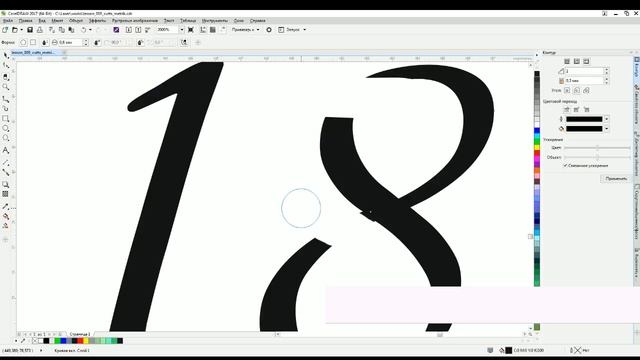Select the Smart Fill tool
640x360 pixels.
6,226
